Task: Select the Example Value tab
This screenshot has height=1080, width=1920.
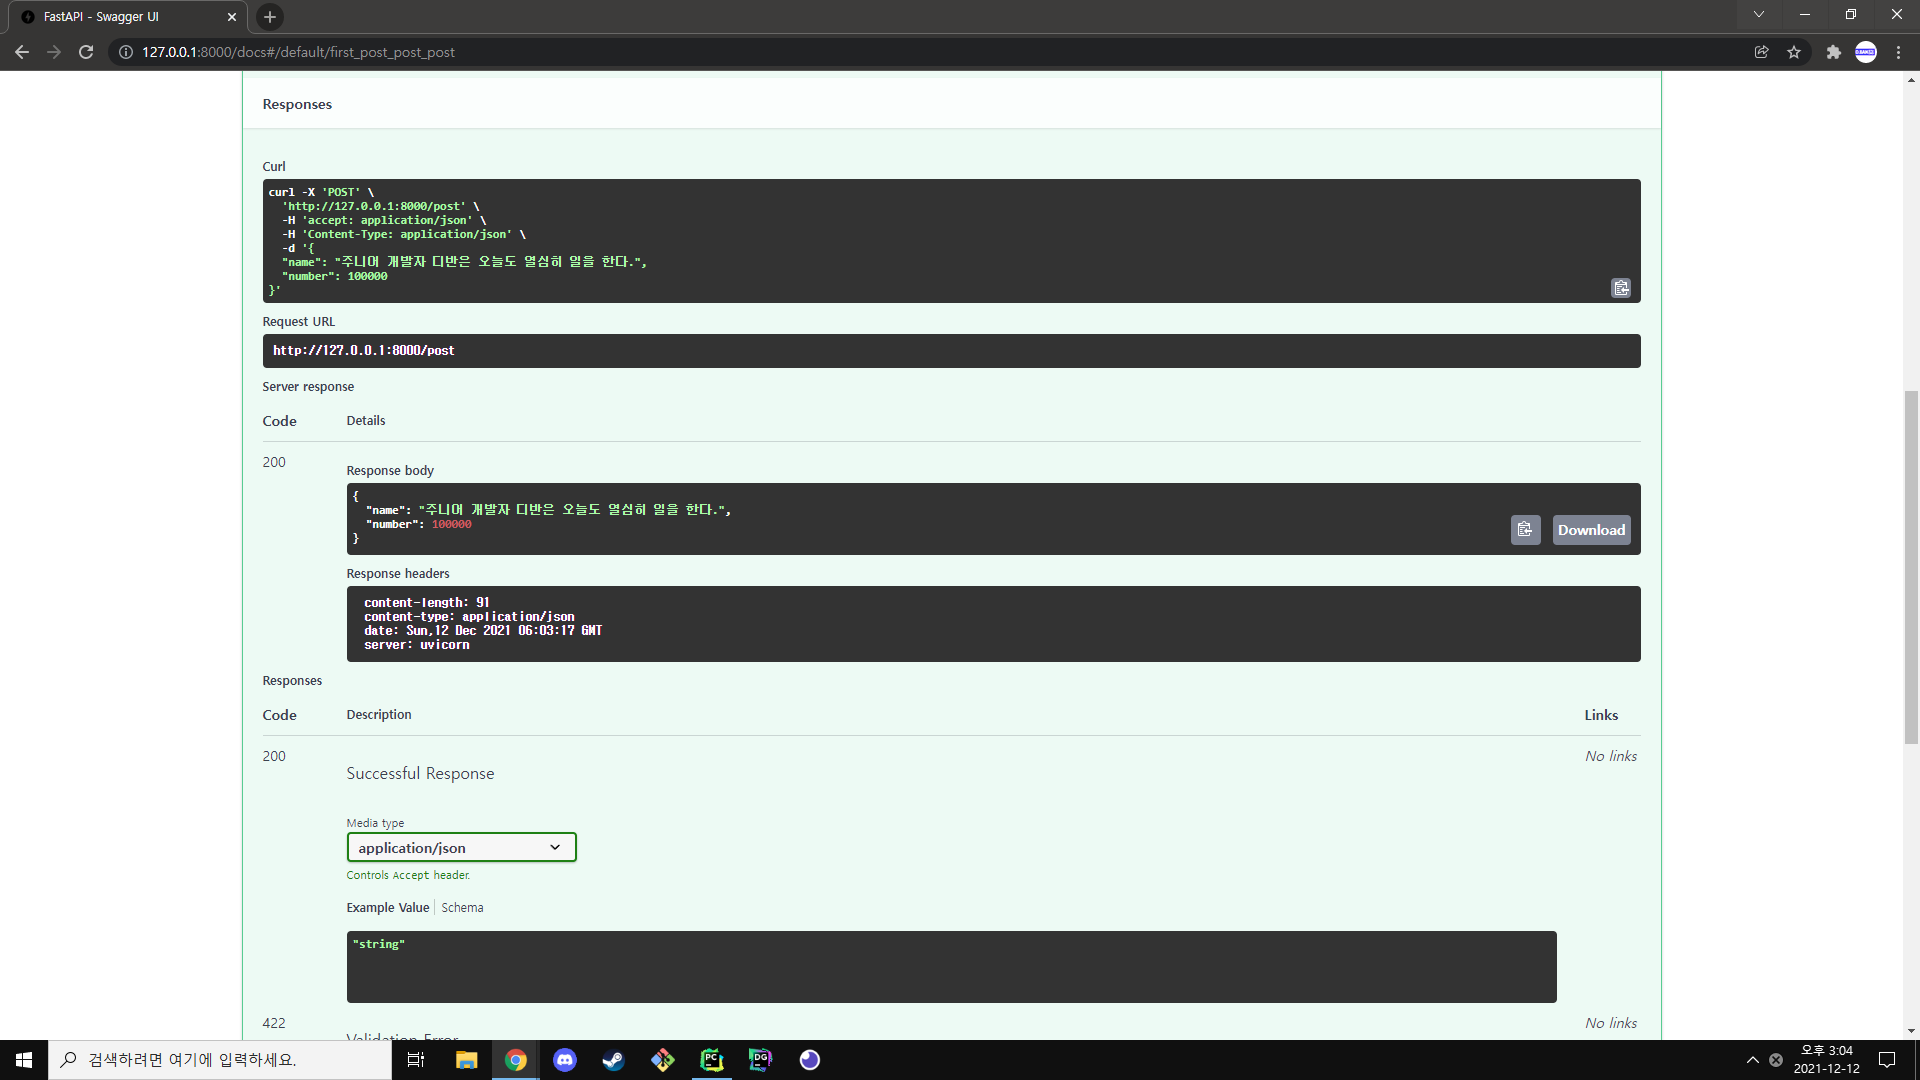Action: (387, 907)
